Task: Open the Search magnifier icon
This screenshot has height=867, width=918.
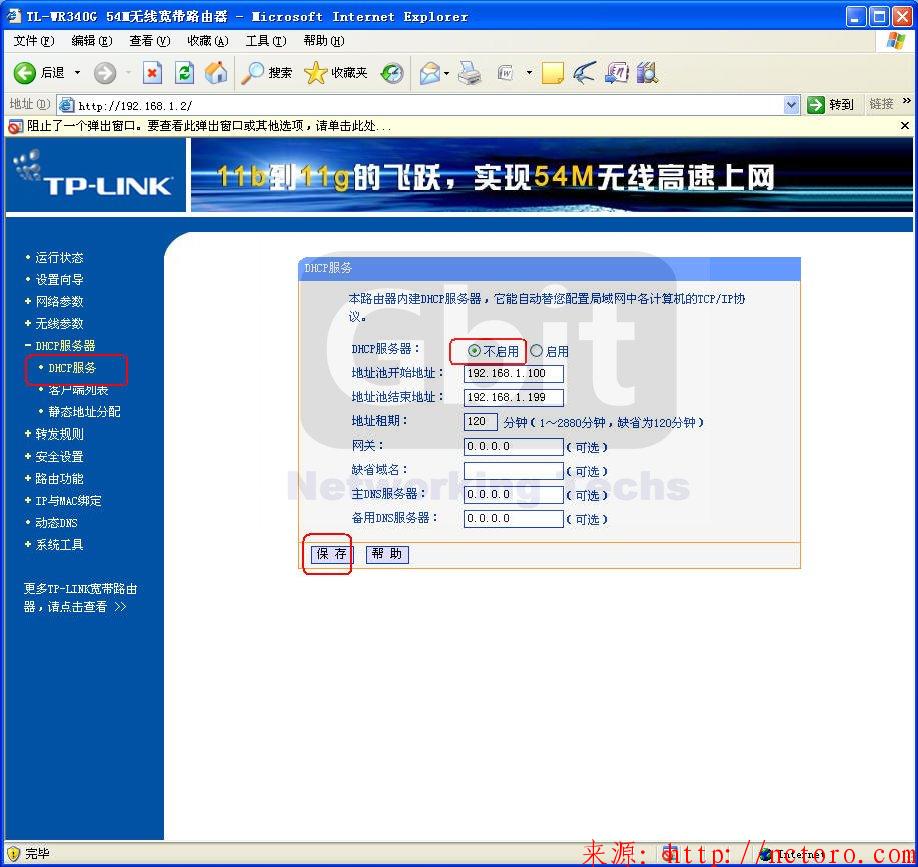Action: click(x=252, y=73)
